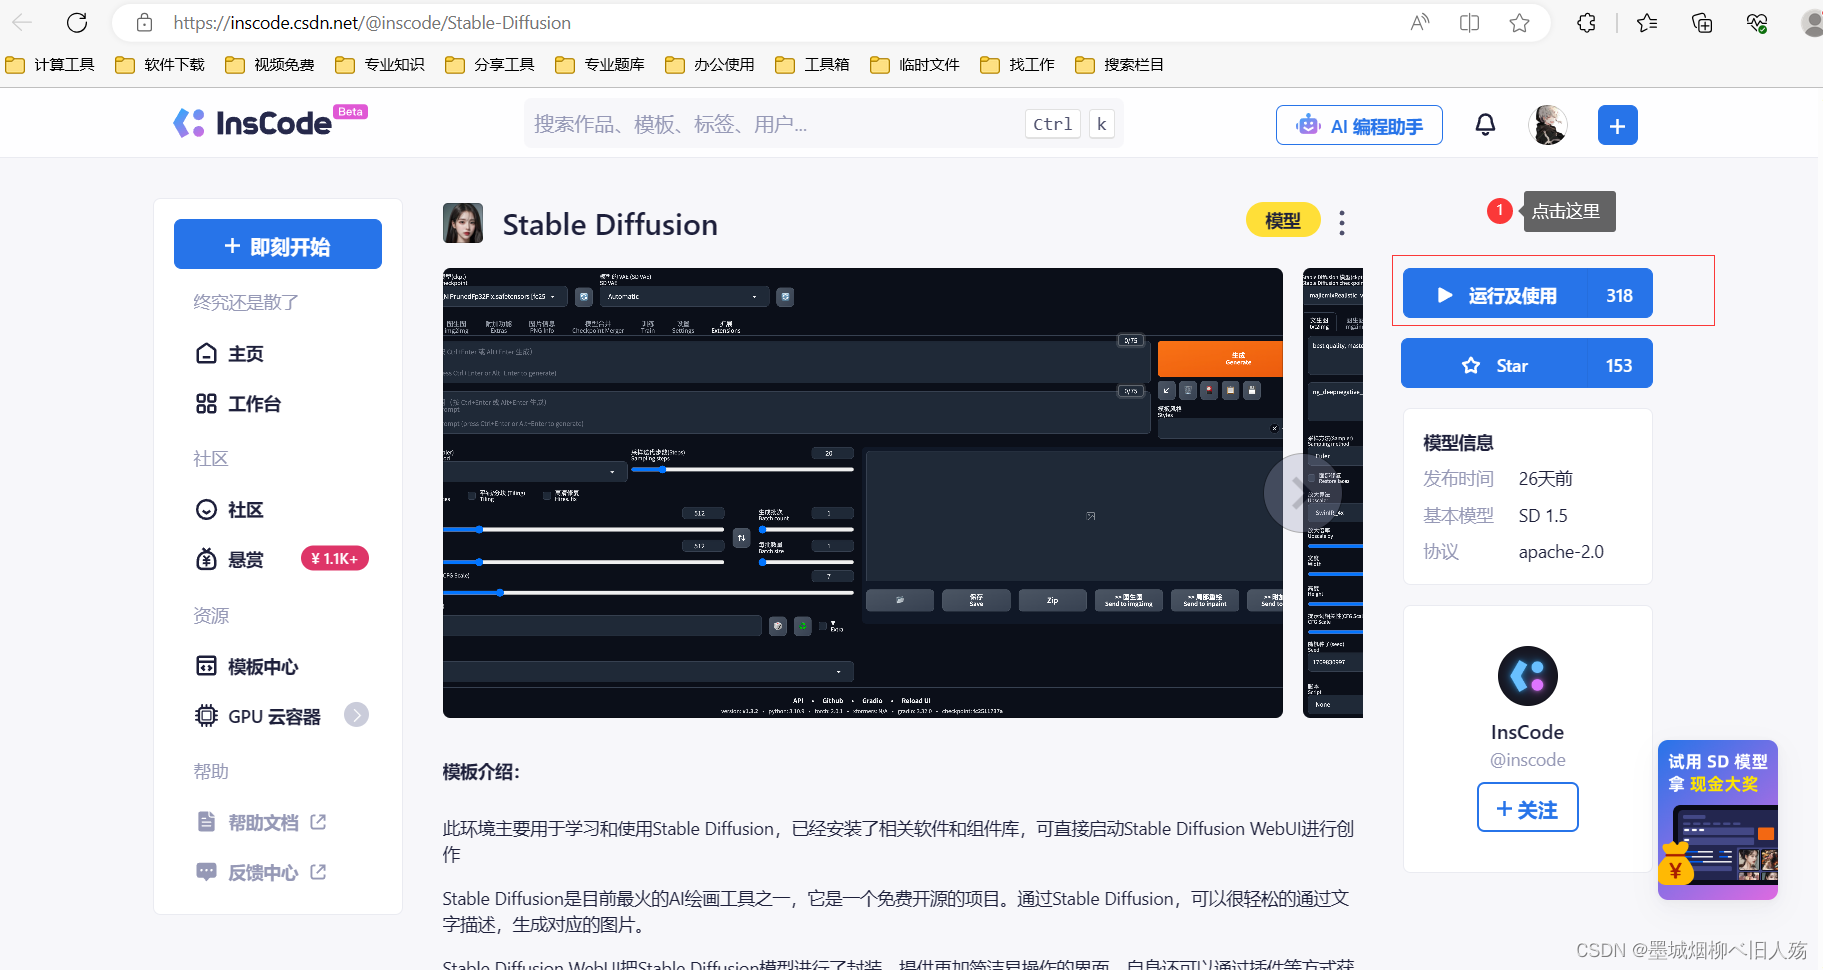Open the 帮助文档 link
Screen dimensions: 1823x970
[x=261, y=822]
